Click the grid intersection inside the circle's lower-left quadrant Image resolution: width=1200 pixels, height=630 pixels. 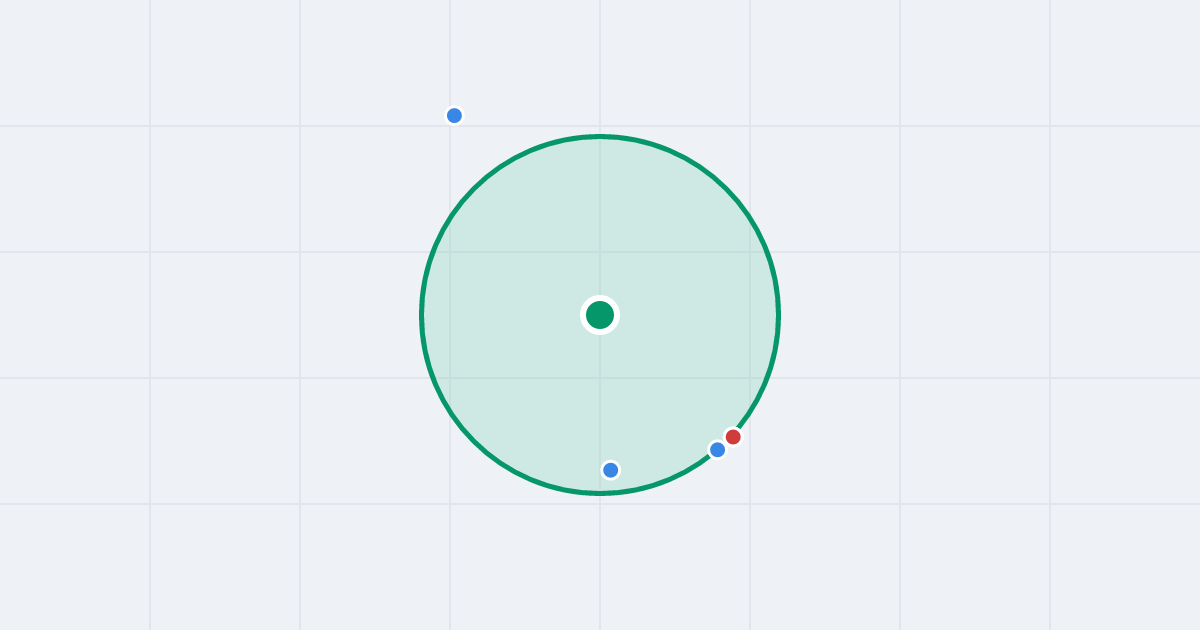pyautogui.click(x=450, y=378)
